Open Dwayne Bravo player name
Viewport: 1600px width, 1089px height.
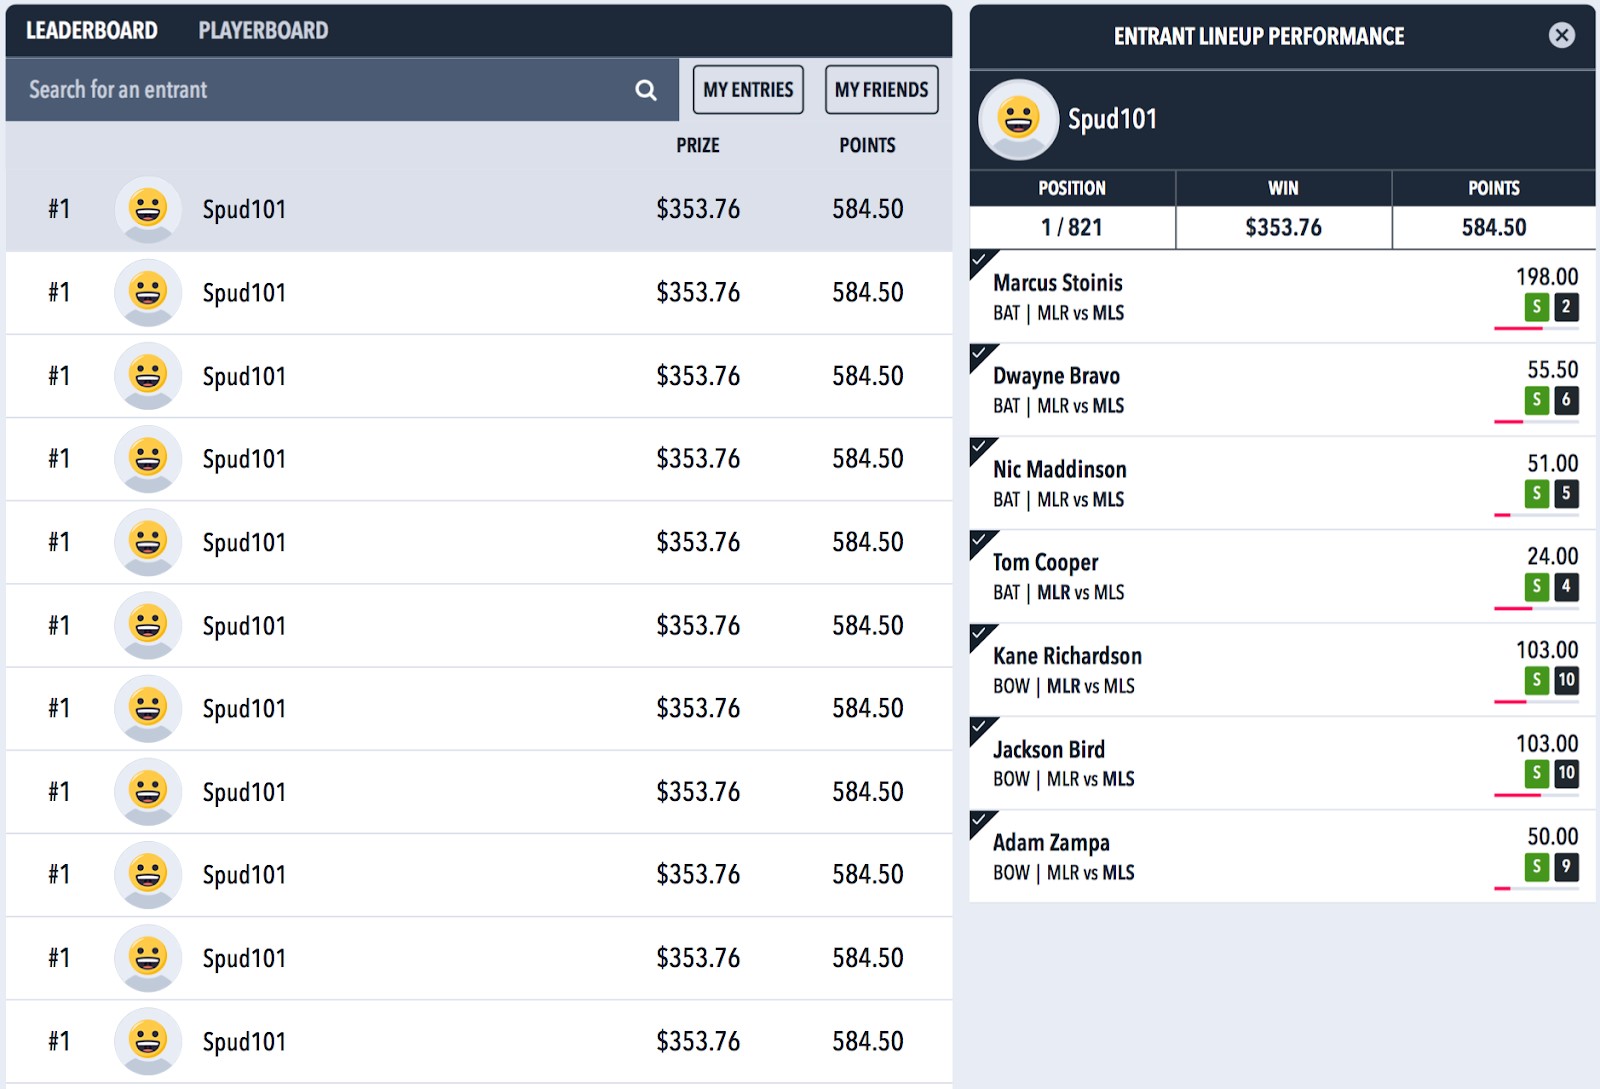click(1056, 376)
